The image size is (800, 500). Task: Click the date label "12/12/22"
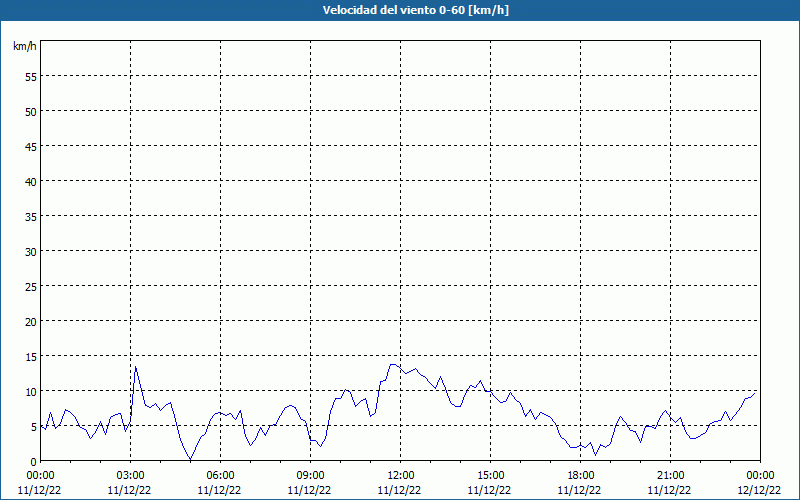[x=759, y=490]
